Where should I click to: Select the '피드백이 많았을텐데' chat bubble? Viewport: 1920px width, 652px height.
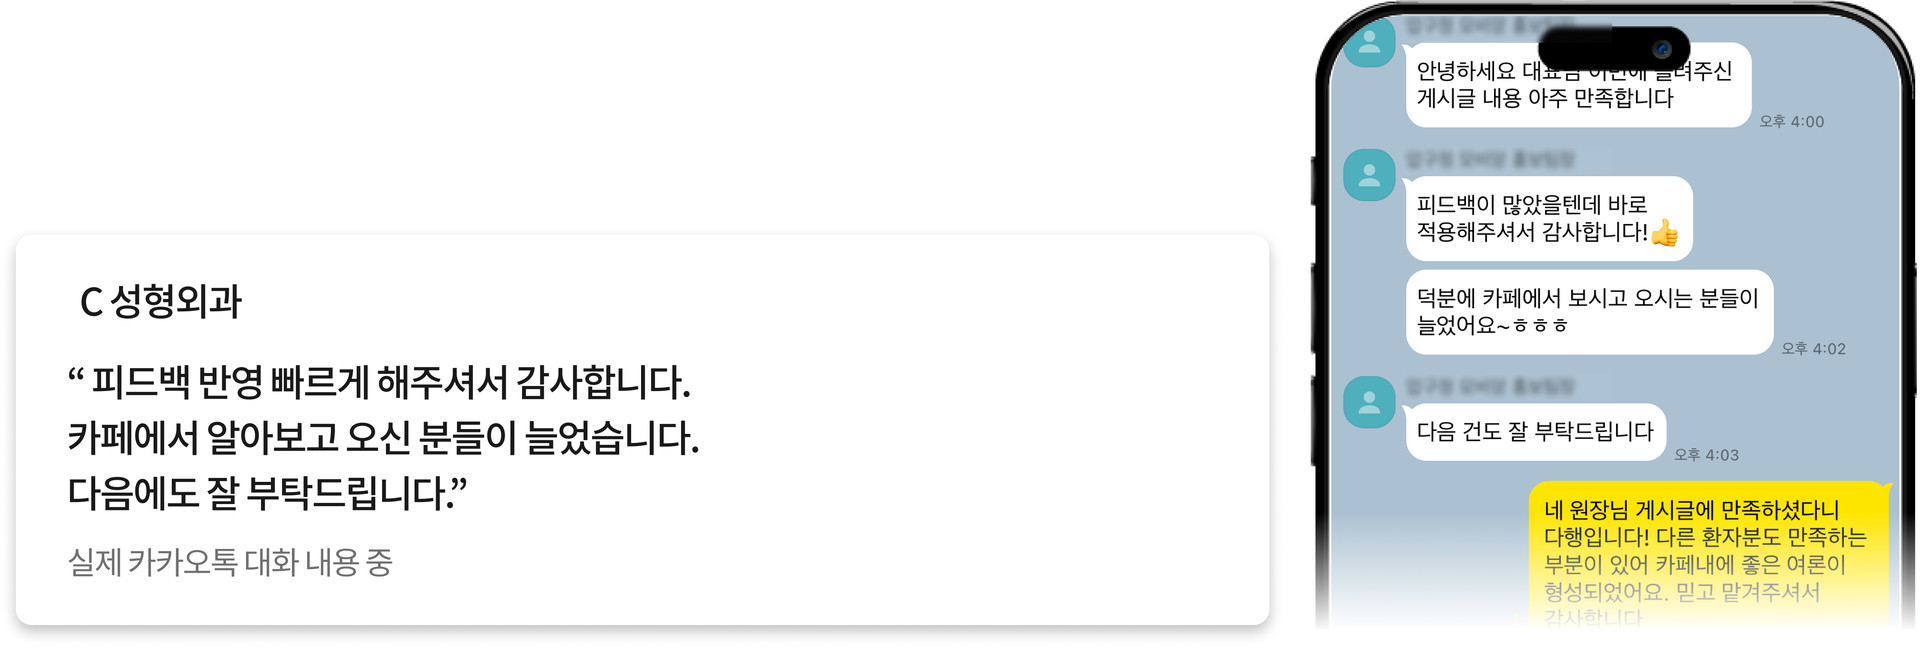(x=1548, y=219)
